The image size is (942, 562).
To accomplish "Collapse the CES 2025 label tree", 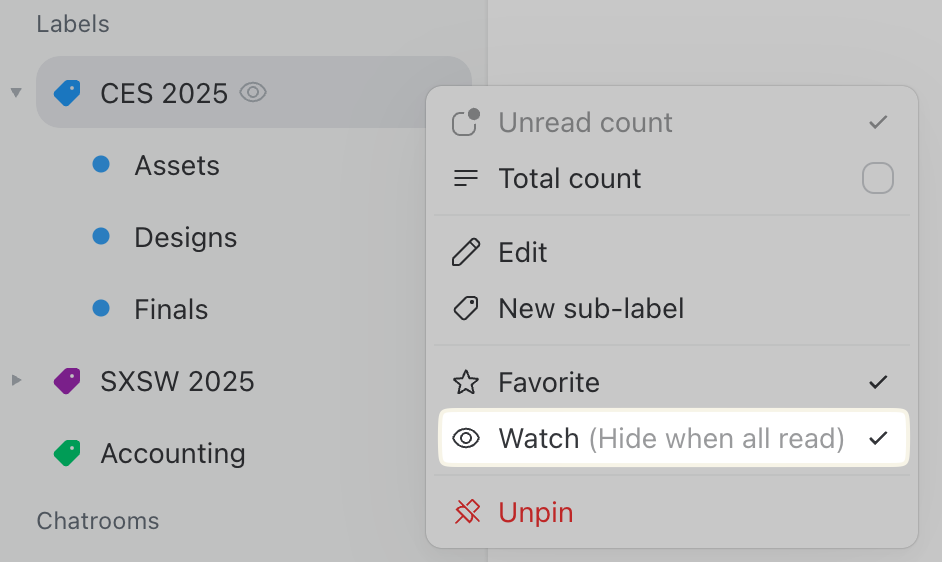I will (16, 94).
